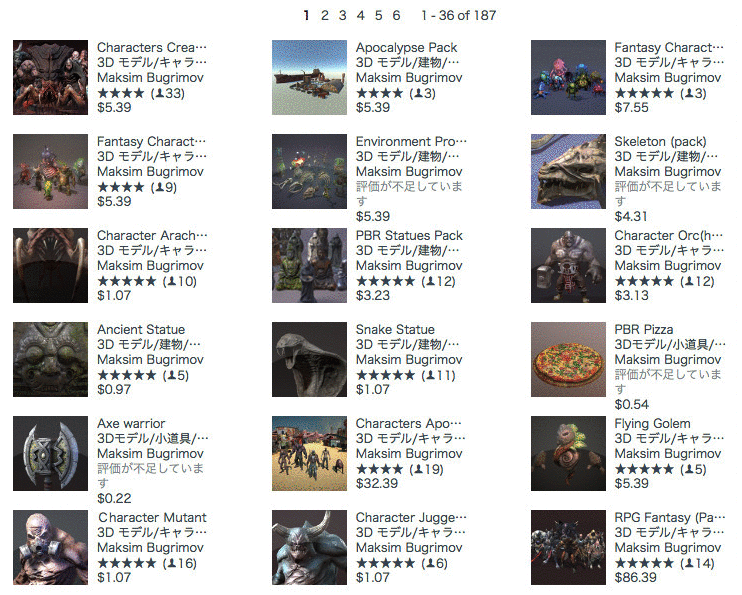Open the Flying Golem thumbnail
Viewport: 742px width, 595px height.
pos(568,453)
